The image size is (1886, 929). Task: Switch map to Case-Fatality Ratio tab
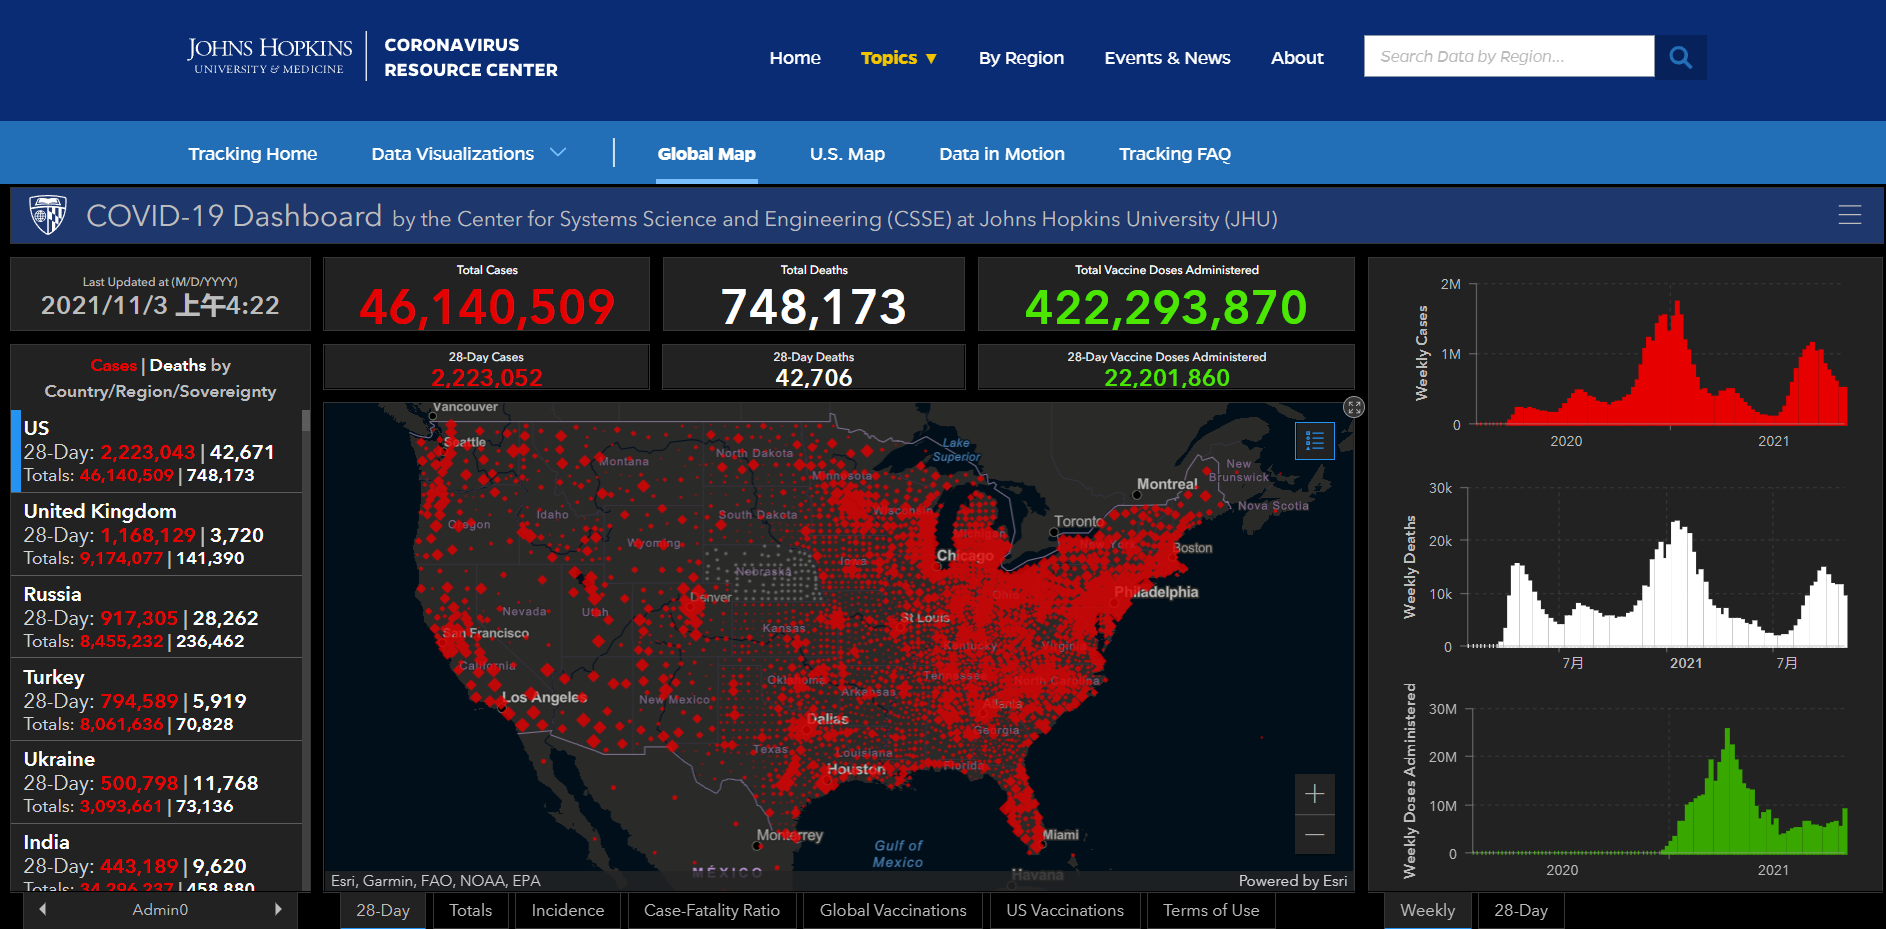(712, 910)
